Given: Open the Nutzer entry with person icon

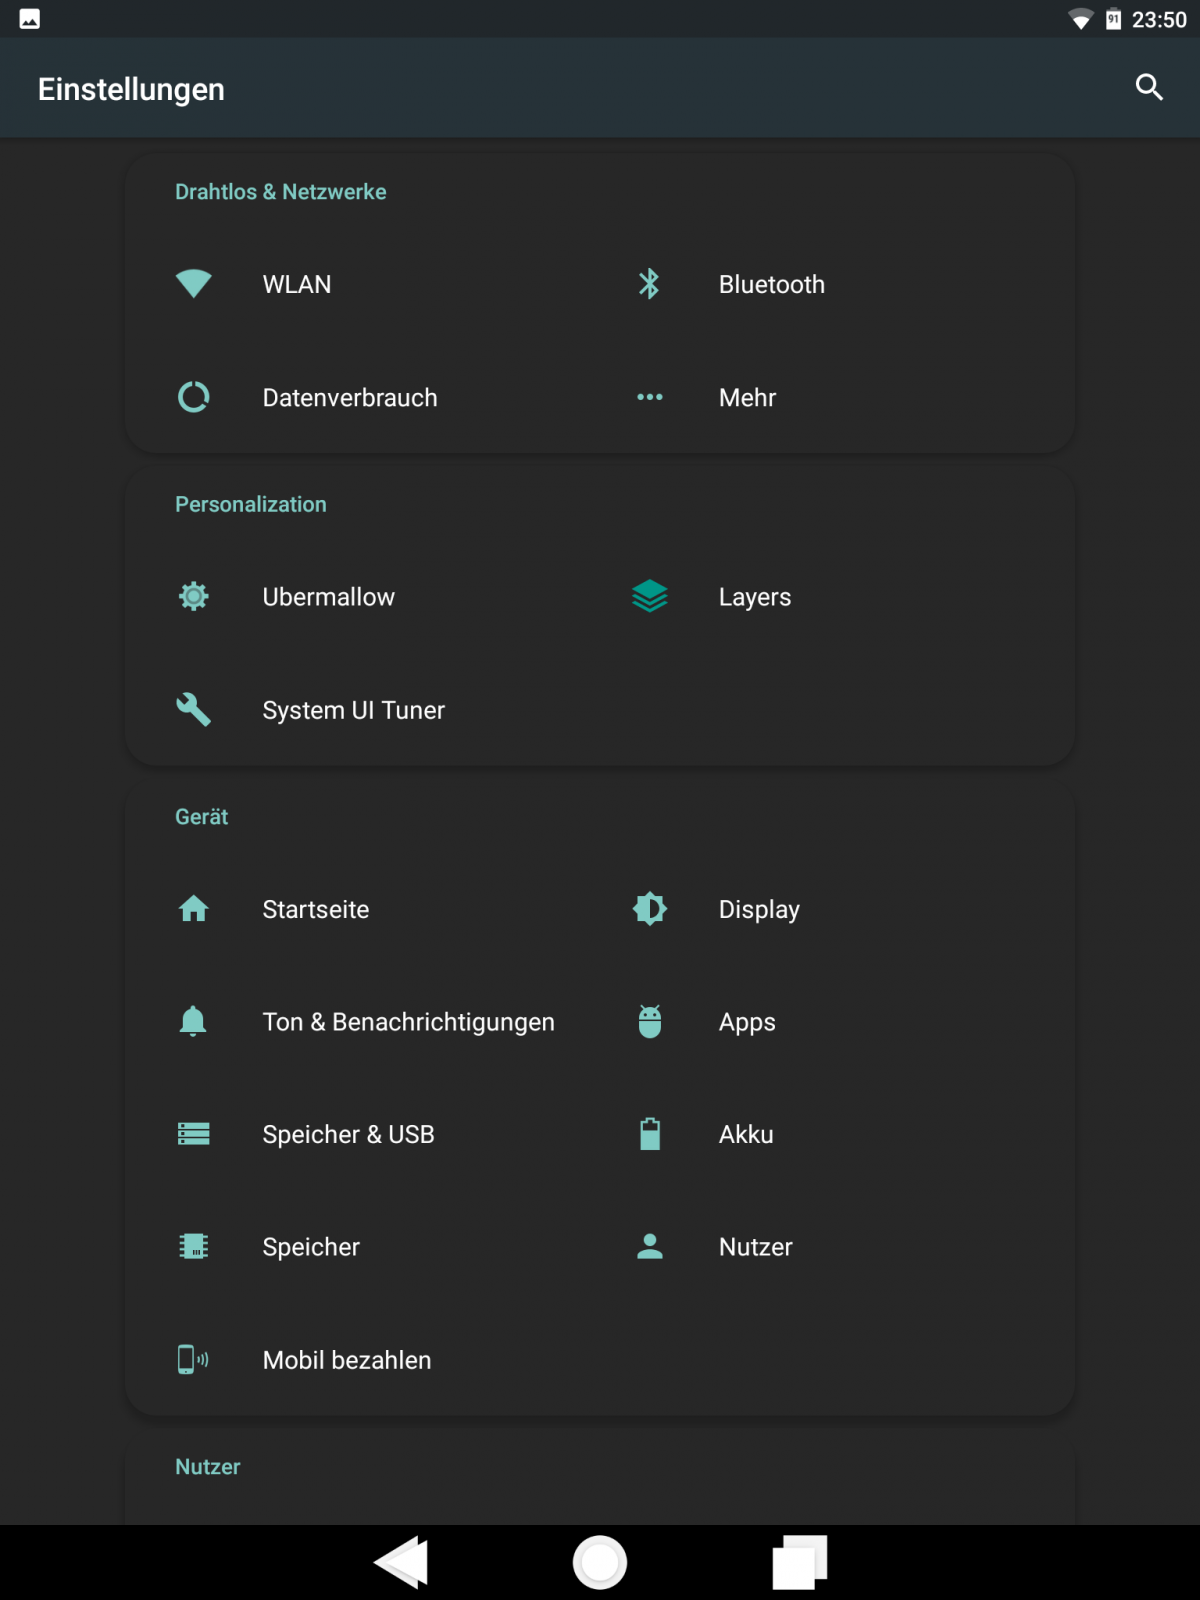Looking at the screenshot, I should click(x=755, y=1247).
